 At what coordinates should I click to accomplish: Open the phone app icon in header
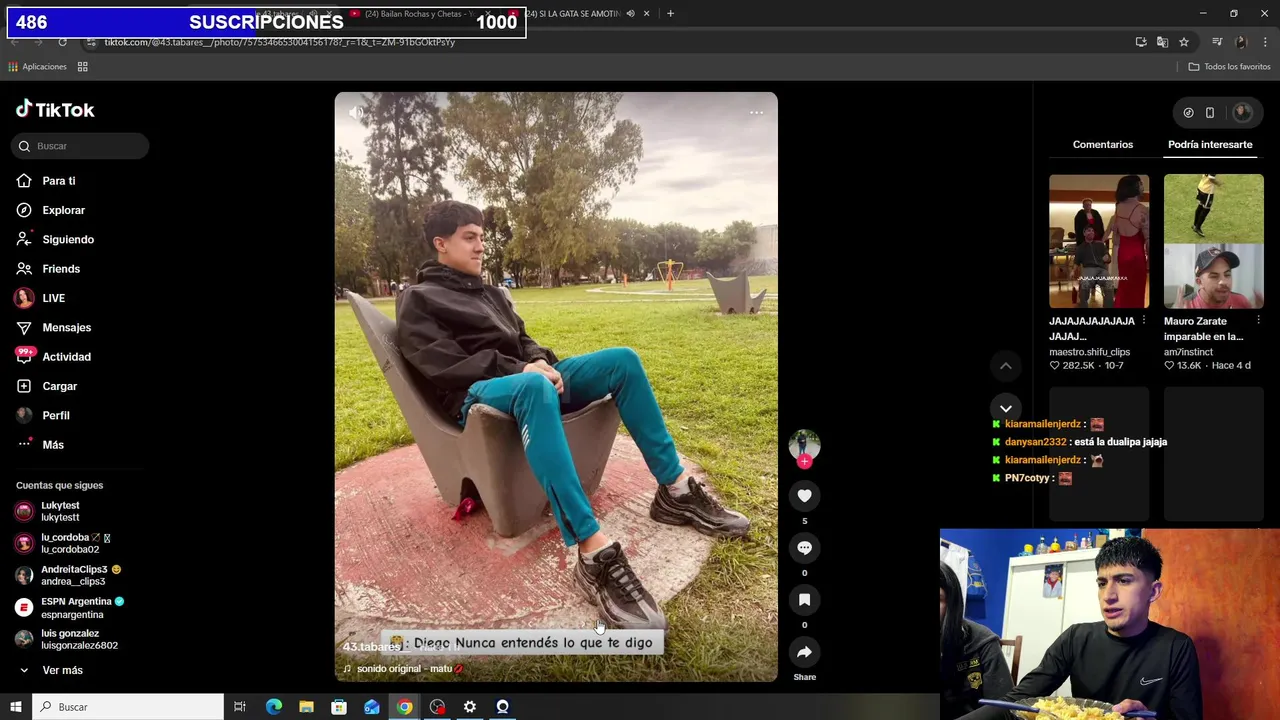(x=1210, y=113)
